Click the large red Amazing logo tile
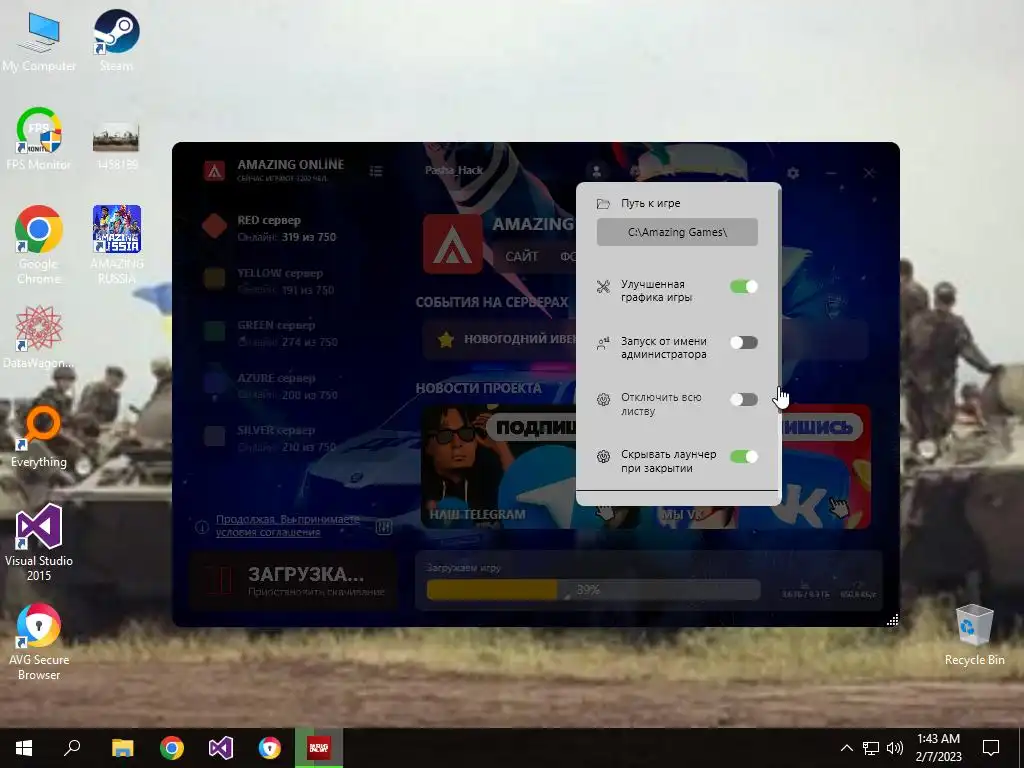 (x=453, y=244)
